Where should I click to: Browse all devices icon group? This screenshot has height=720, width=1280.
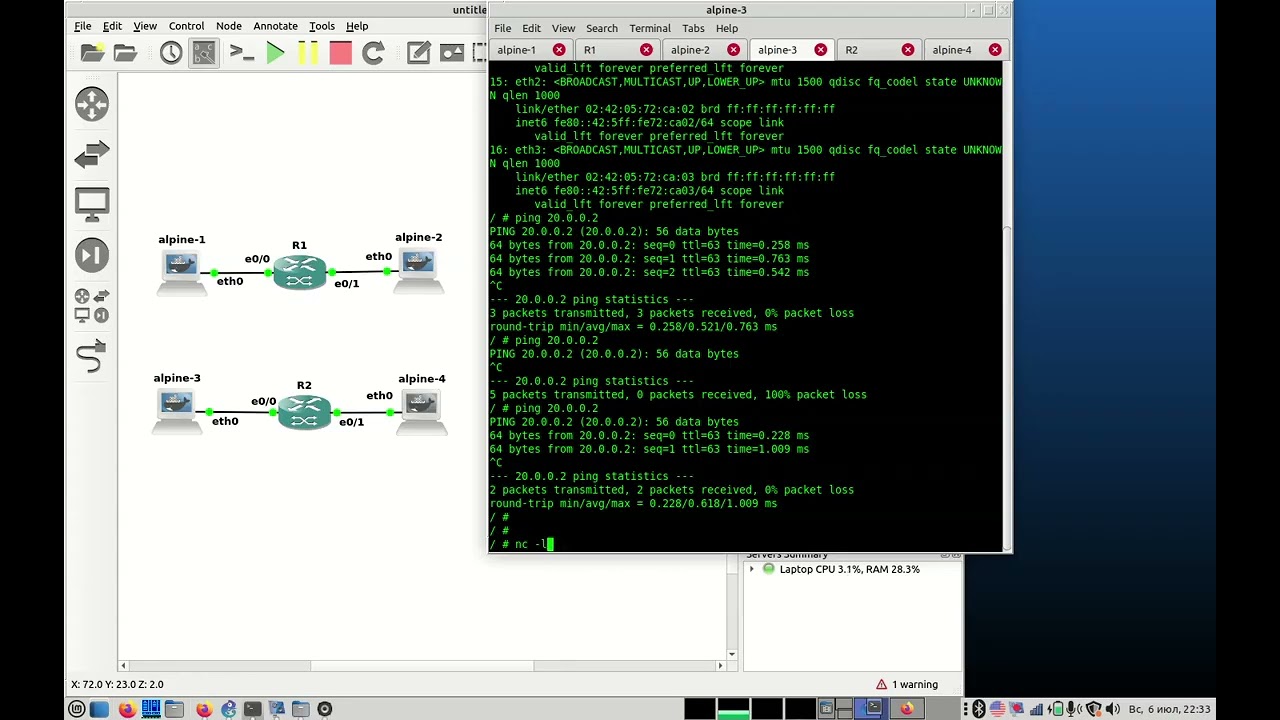coord(92,305)
